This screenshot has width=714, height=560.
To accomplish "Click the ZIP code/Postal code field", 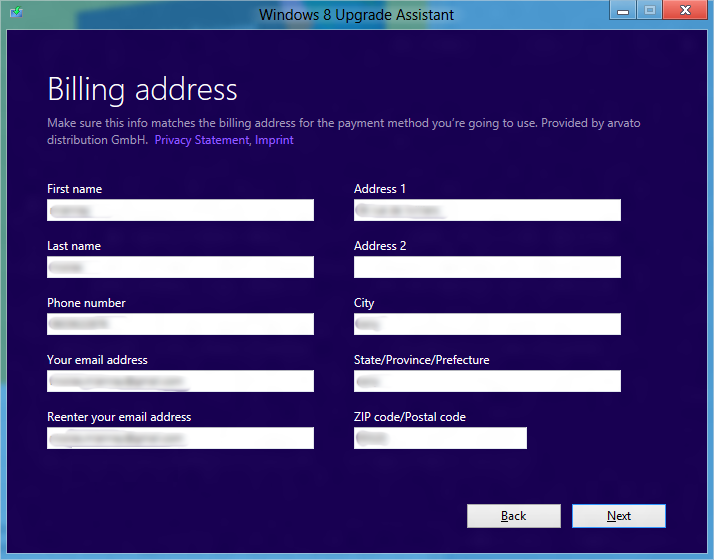I will click(440, 438).
